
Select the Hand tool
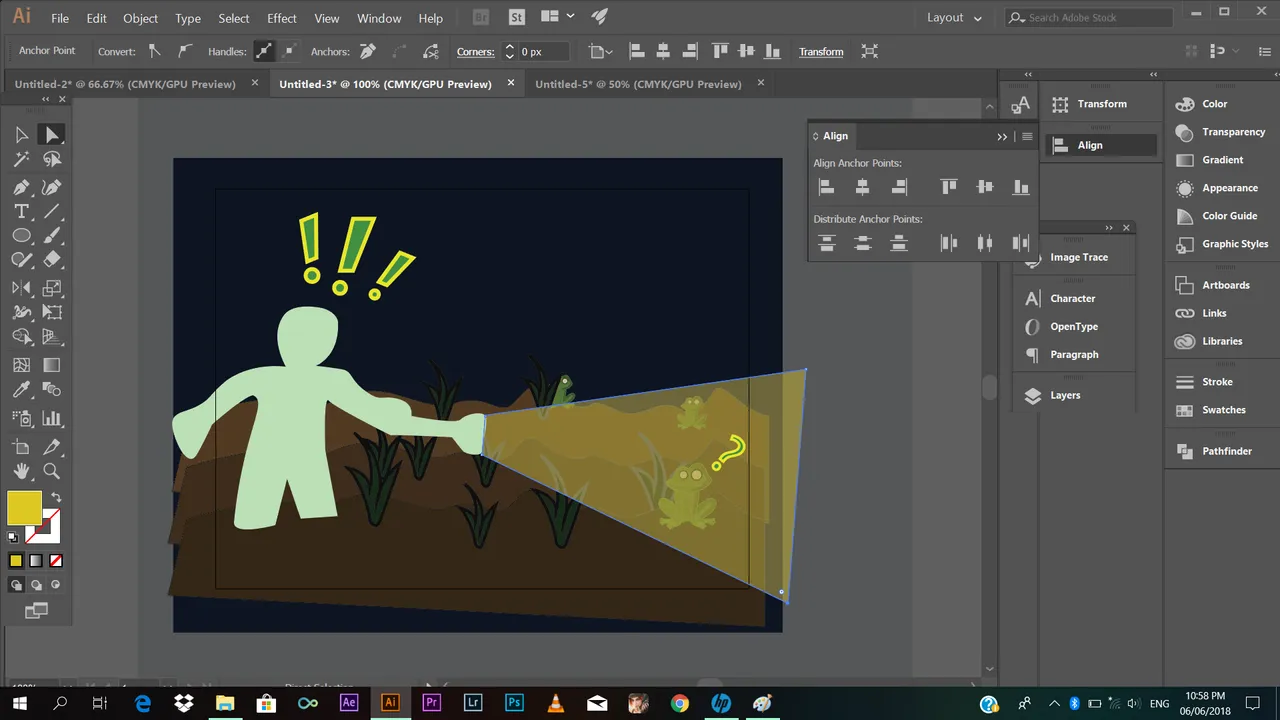click(x=21, y=471)
